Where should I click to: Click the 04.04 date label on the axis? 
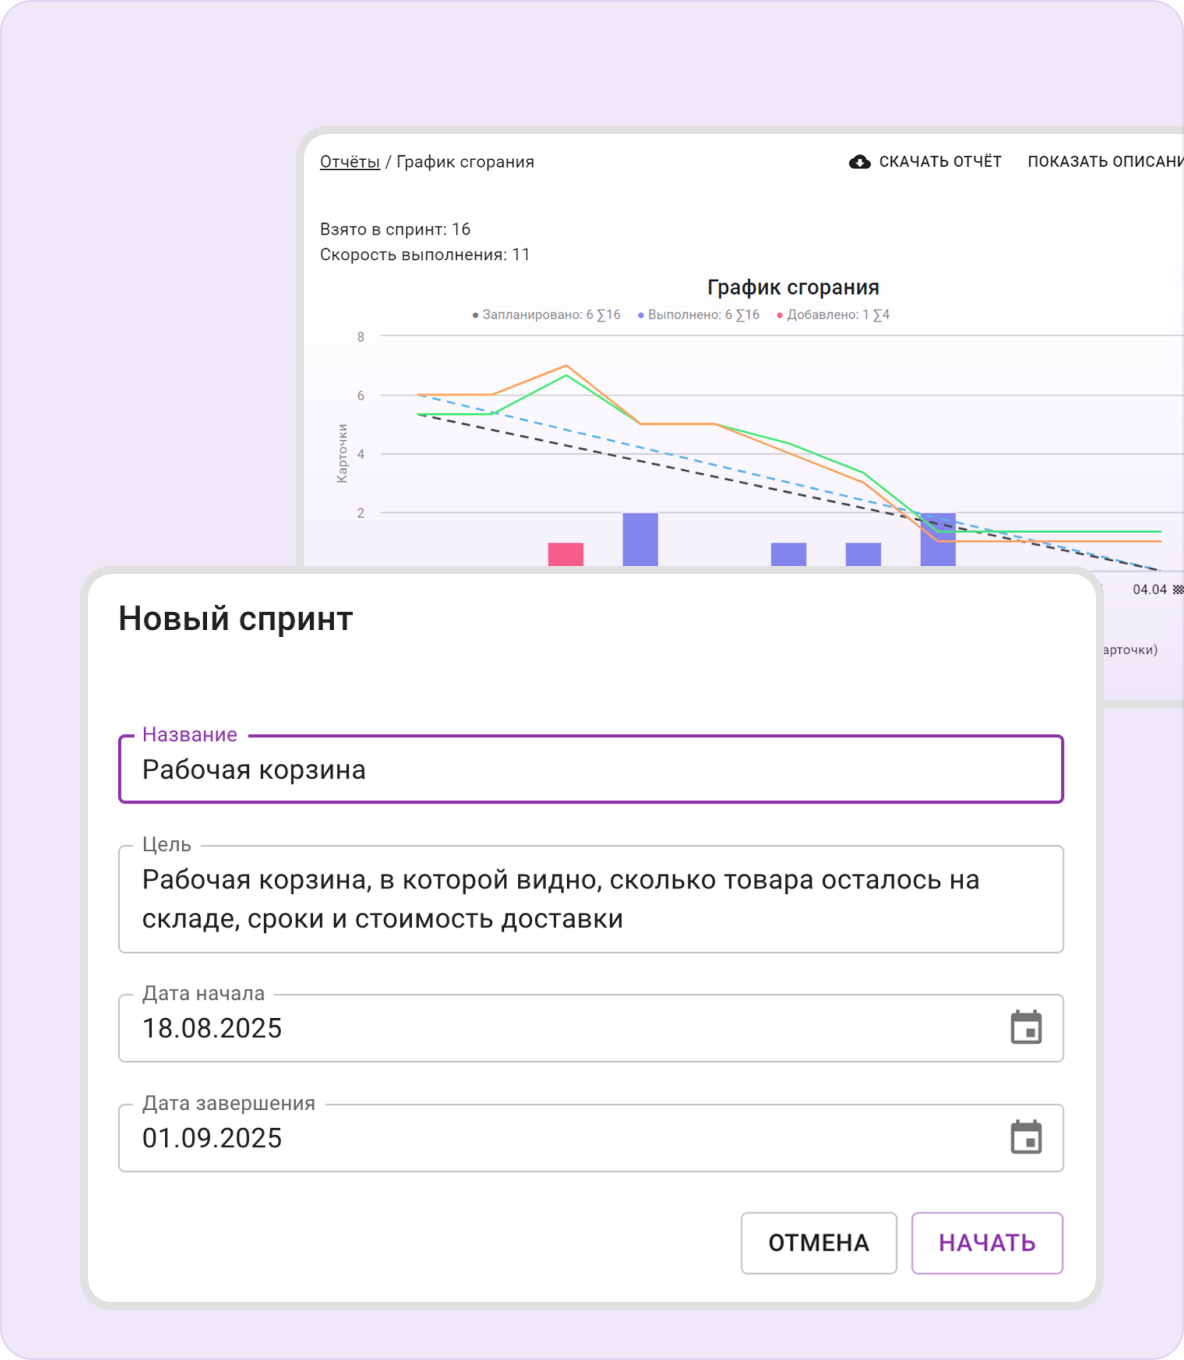pyautogui.click(x=1149, y=590)
